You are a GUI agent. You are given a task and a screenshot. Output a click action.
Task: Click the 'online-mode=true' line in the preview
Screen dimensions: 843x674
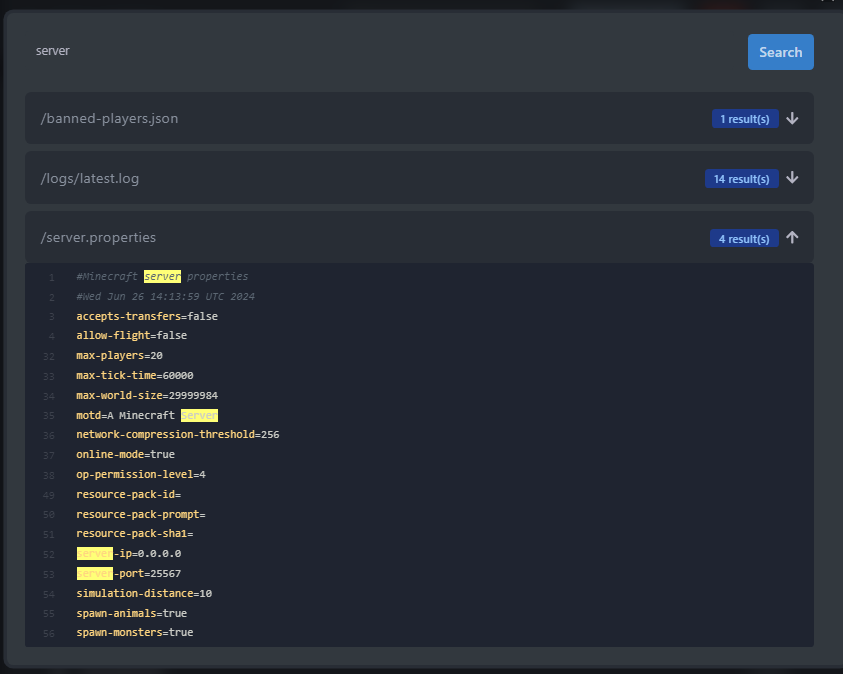[x=125, y=454]
